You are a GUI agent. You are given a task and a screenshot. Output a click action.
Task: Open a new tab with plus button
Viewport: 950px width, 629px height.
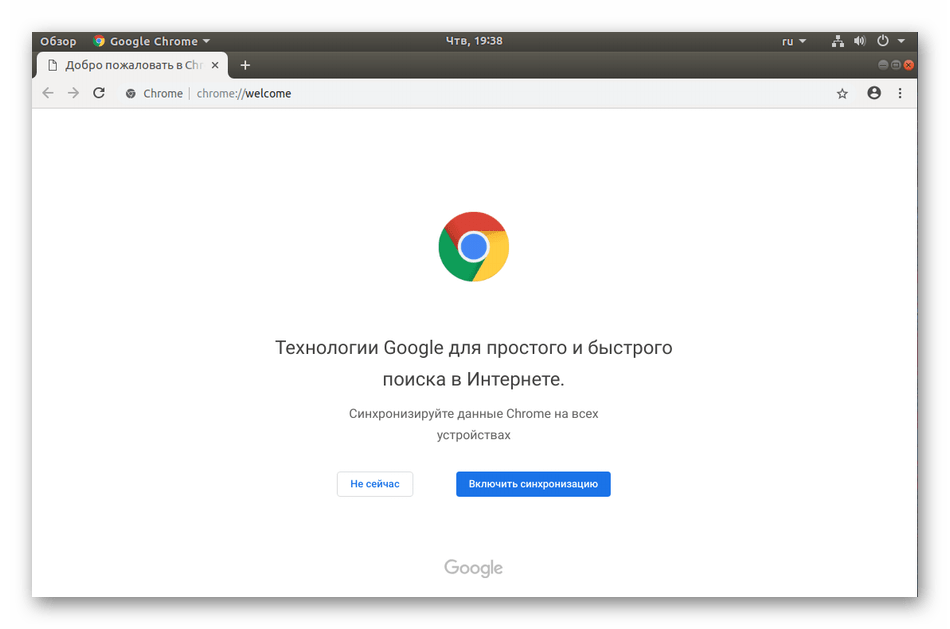(x=245, y=65)
